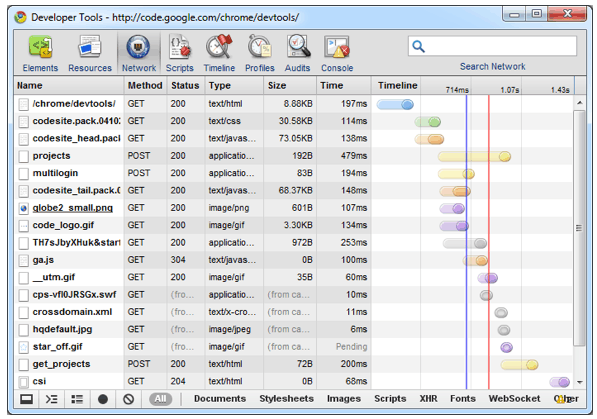Screen dimensions: 597x419
Task: Toggle the record network log button
Action: (103, 399)
